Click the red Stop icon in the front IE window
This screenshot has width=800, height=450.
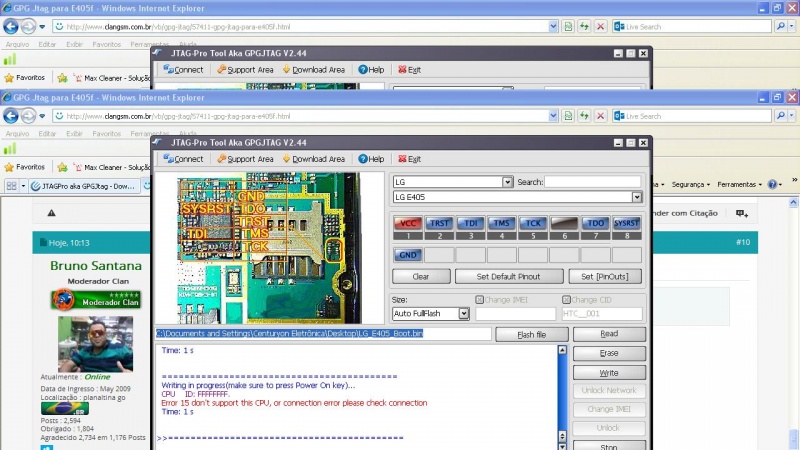(x=601, y=116)
